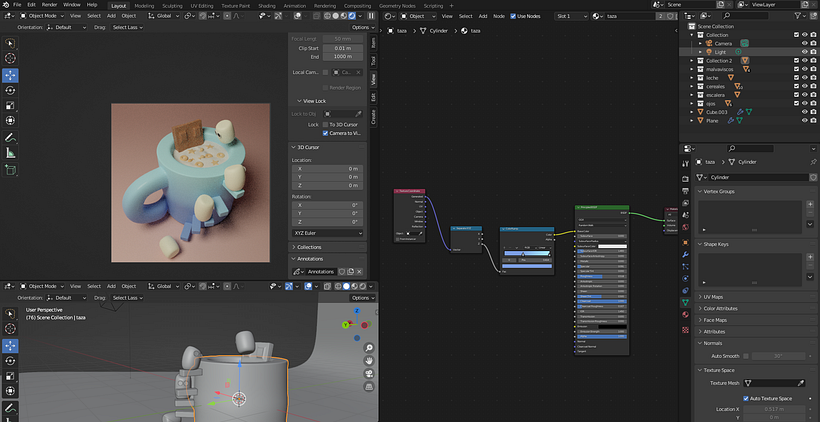Select the Scale tool in top viewport

pyautogui.click(x=11, y=105)
